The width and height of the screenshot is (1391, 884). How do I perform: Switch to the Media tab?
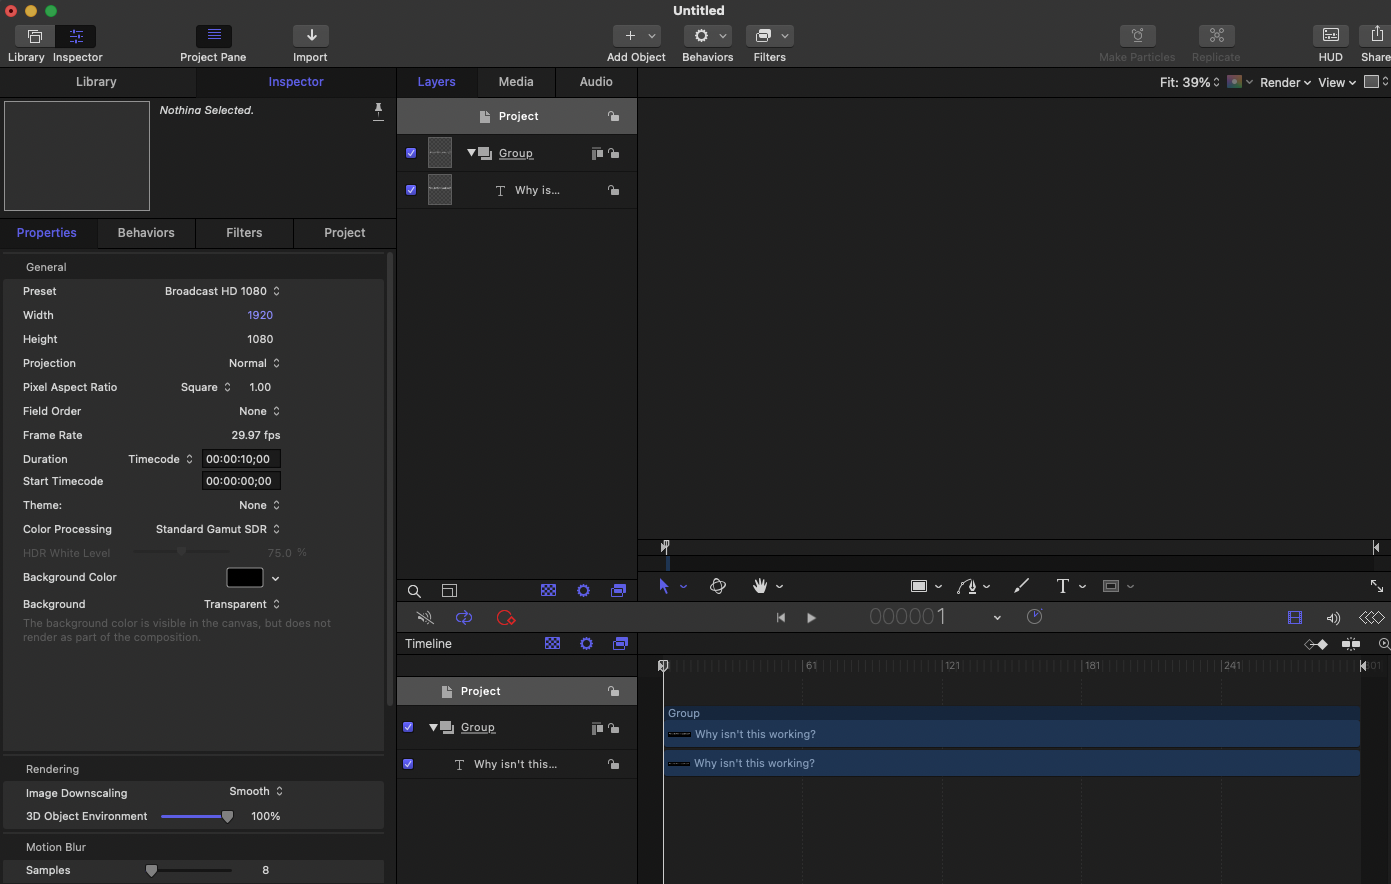tap(516, 82)
